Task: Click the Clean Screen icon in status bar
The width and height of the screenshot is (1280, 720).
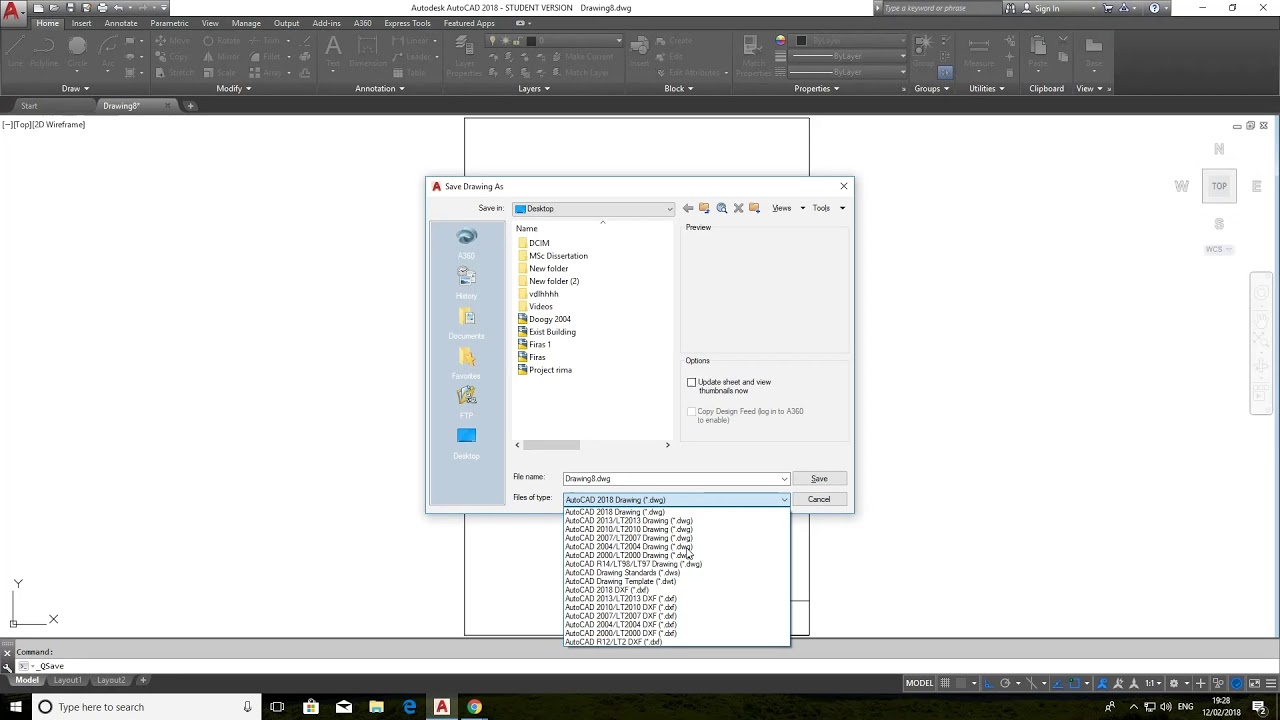Action: pos(1255,683)
